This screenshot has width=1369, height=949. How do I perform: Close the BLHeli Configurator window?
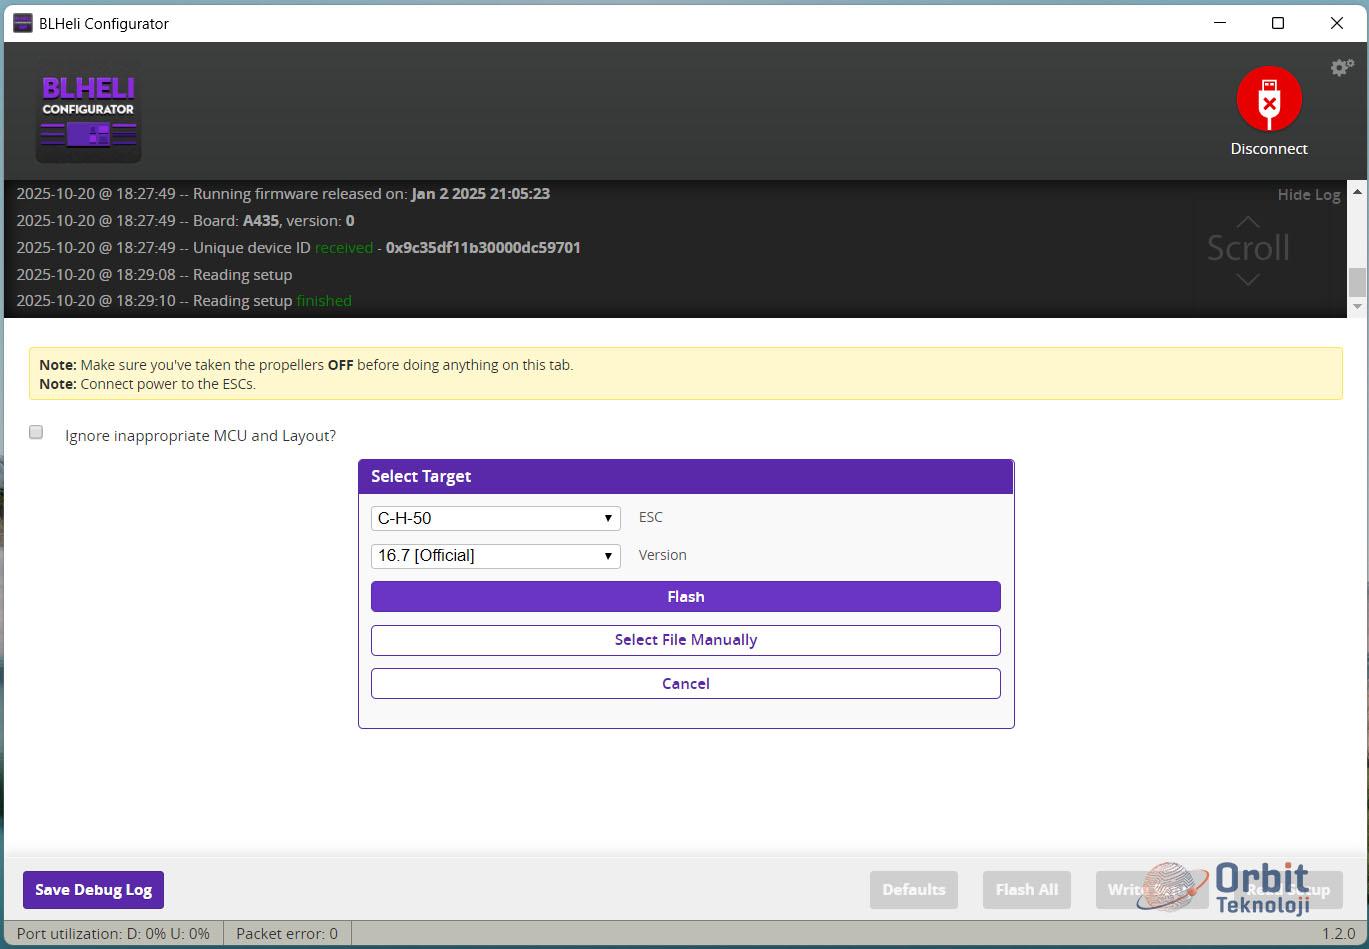[x=1336, y=23]
